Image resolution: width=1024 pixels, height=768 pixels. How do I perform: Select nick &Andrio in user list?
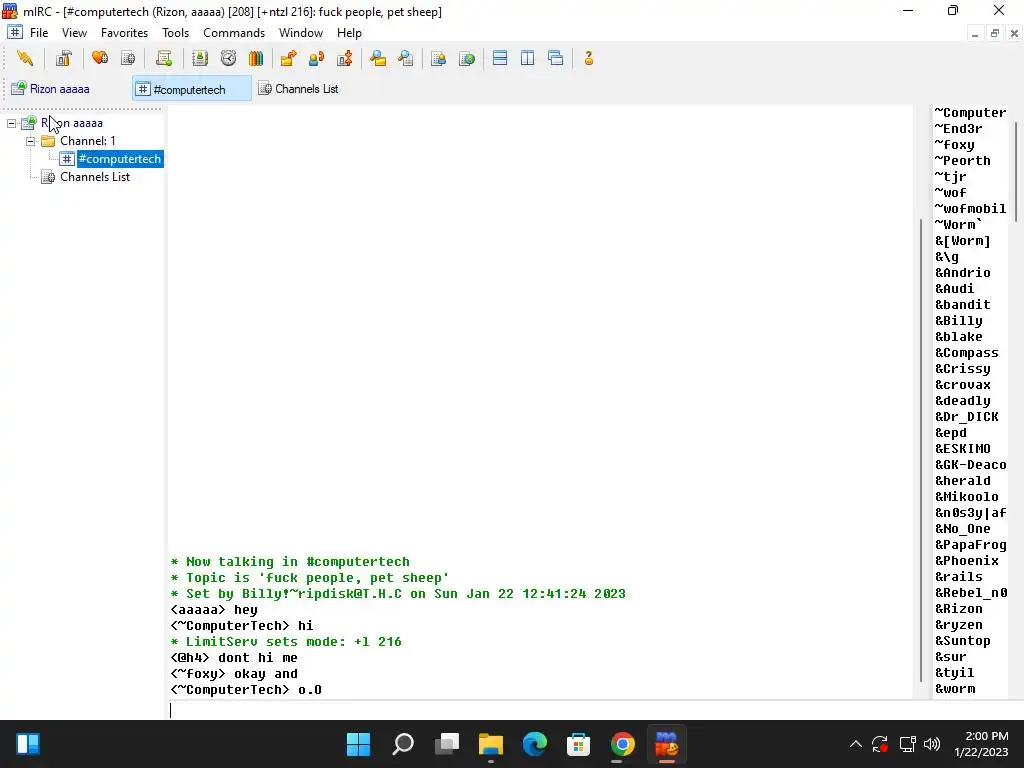coord(963,273)
